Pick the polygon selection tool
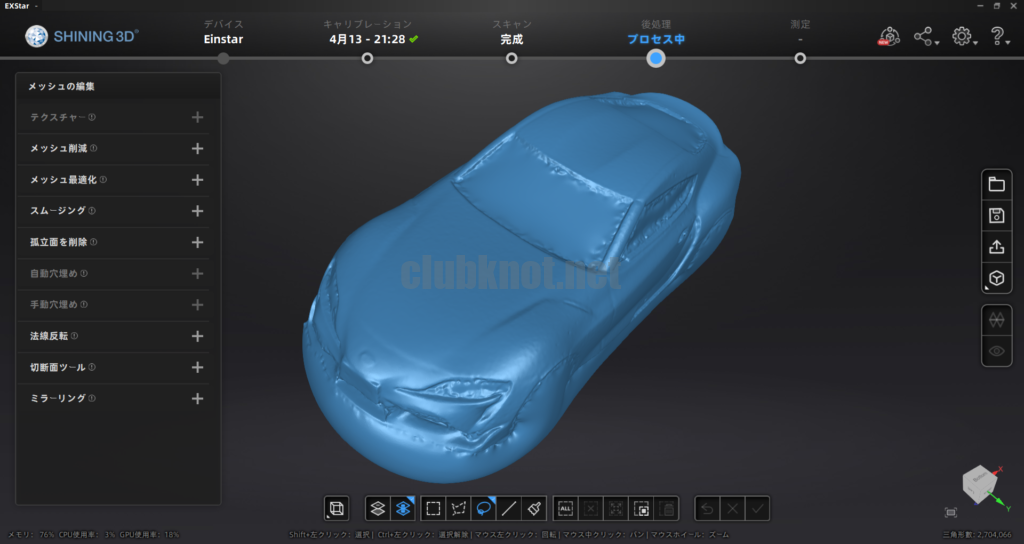This screenshot has width=1024, height=544. 459,508
